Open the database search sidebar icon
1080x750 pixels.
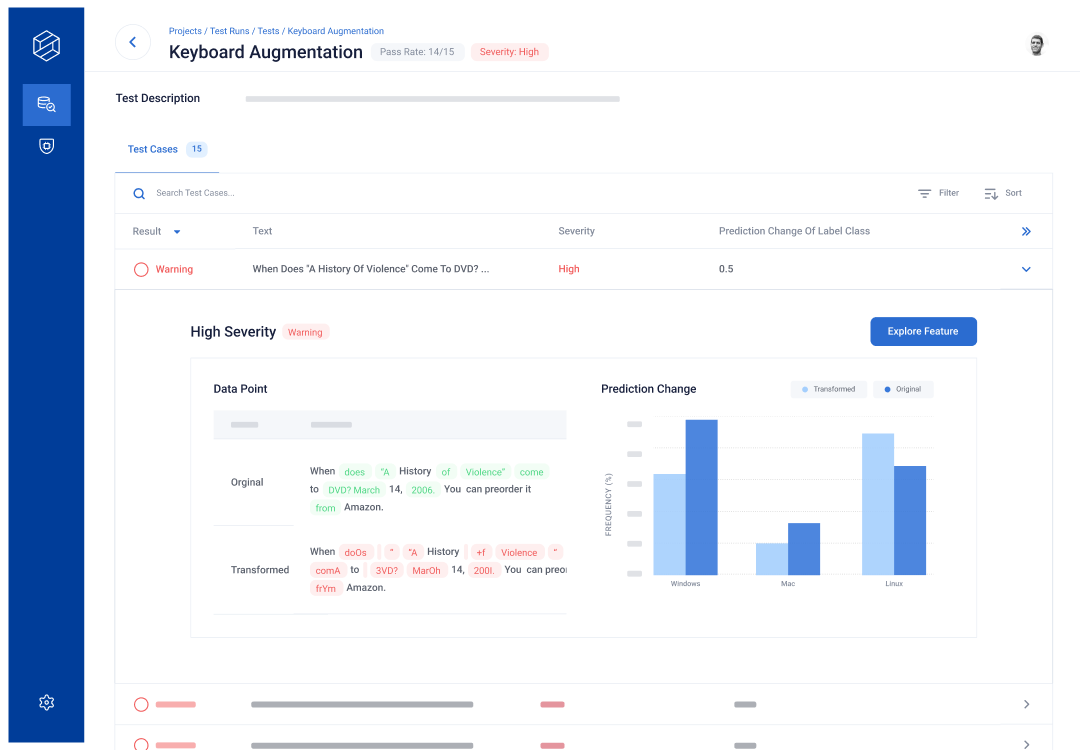click(46, 105)
